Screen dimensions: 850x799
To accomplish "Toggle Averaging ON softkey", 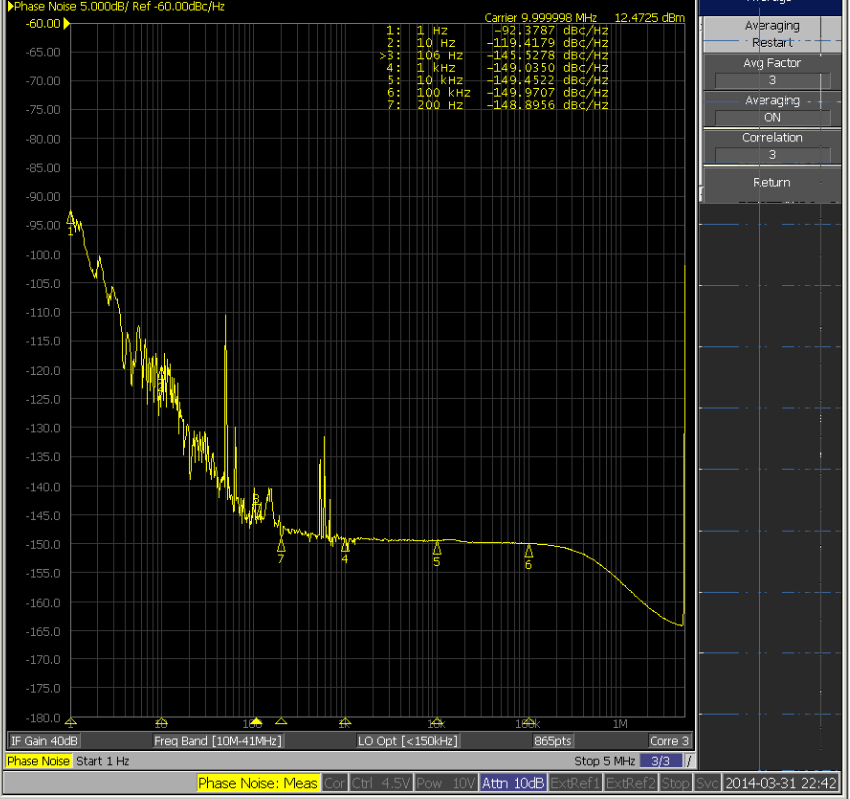I will pyautogui.click(x=772, y=109).
